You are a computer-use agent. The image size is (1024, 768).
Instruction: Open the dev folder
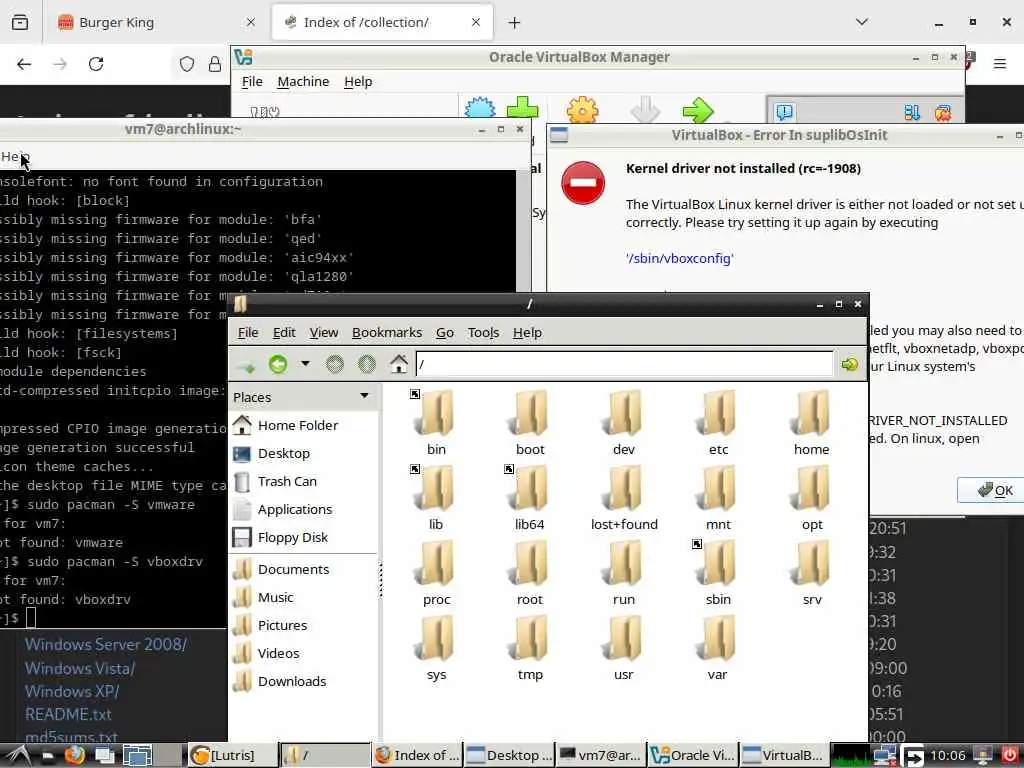coord(624,414)
